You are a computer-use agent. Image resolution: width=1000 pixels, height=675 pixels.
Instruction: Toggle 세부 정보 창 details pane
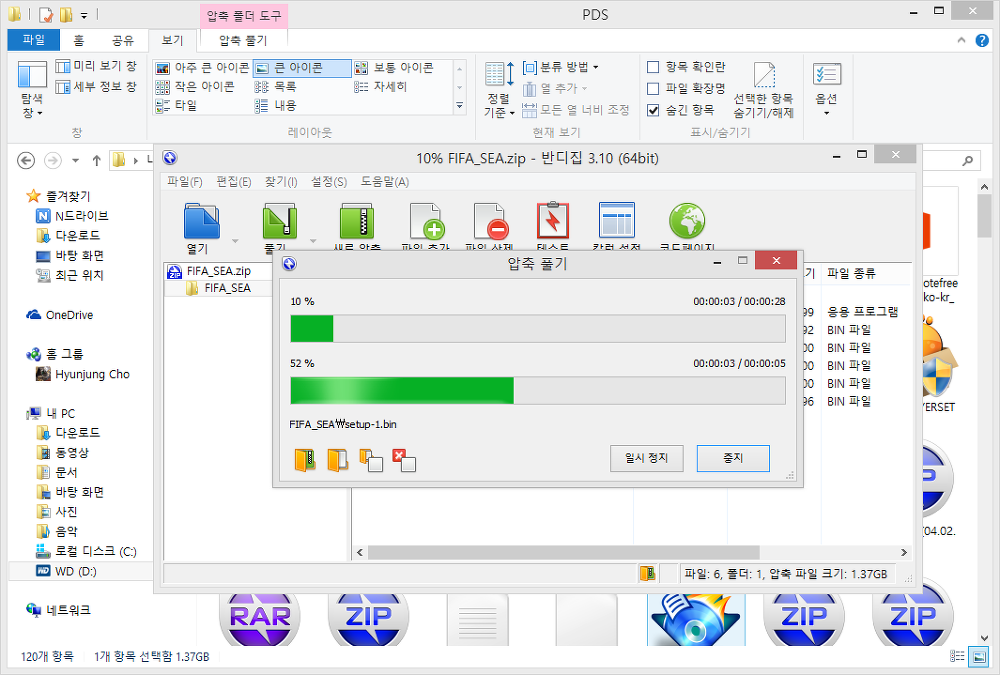coord(96,87)
